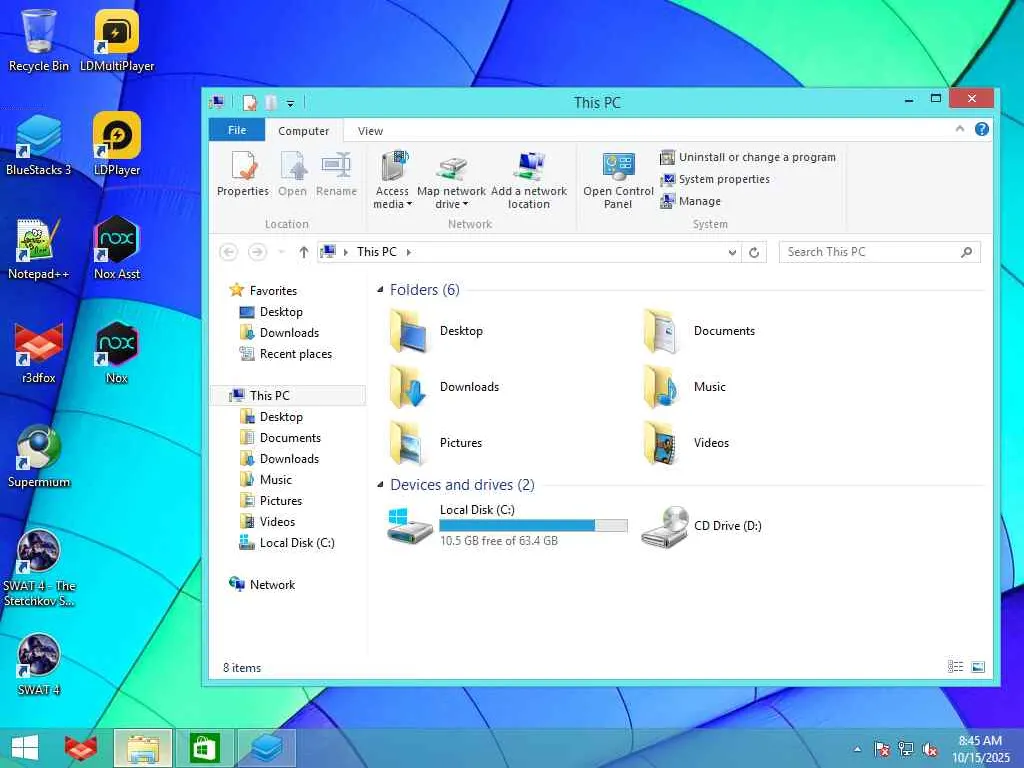The image size is (1024, 768).
Task: Select Favorites in the navigation pane
Action: [263, 291]
